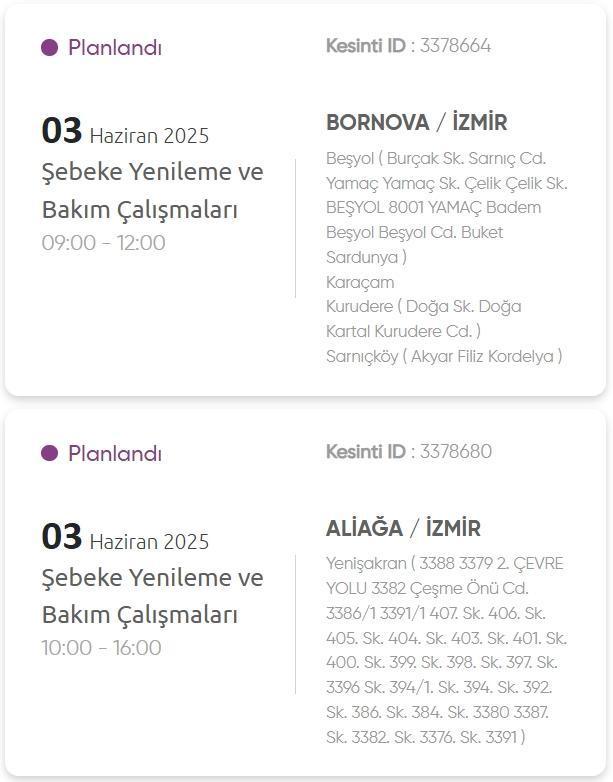Click the Sarnıçköy ( Akyar Filiz Kordelya ) entry

click(444, 357)
